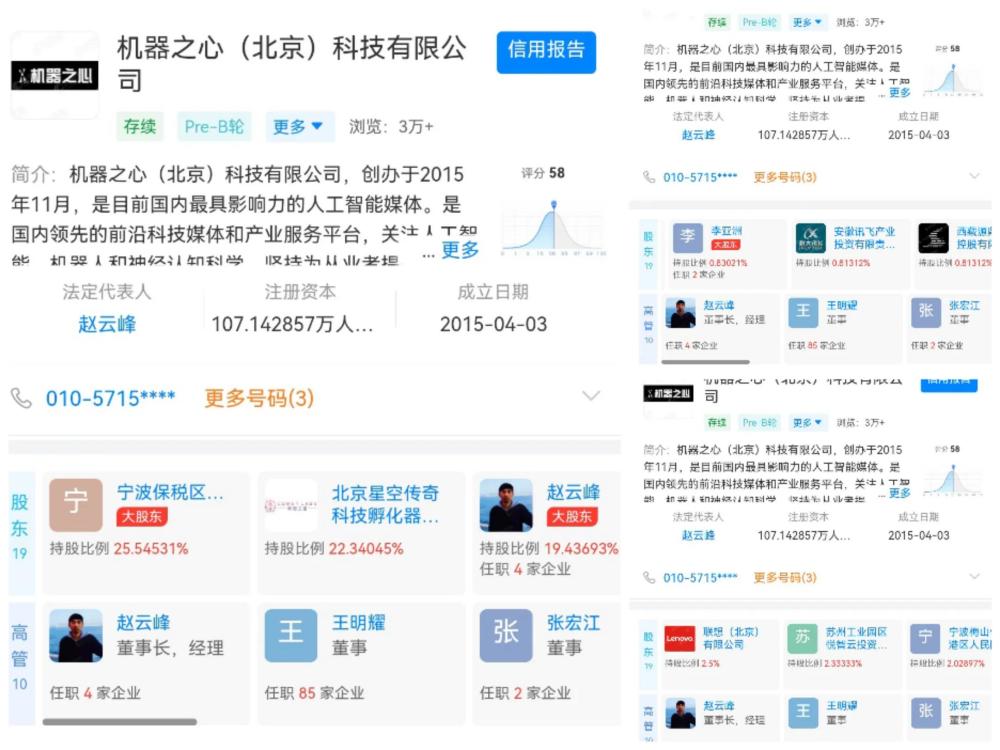Open legal representative 赵云峰 link in left panel

pos(107,324)
